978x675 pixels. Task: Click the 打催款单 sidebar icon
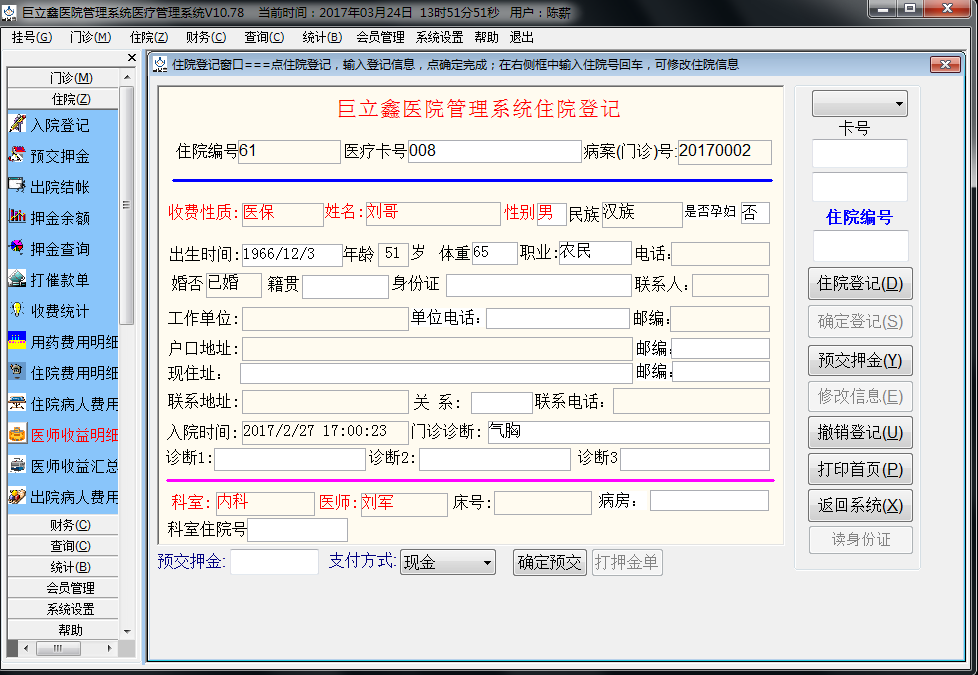pos(17,280)
